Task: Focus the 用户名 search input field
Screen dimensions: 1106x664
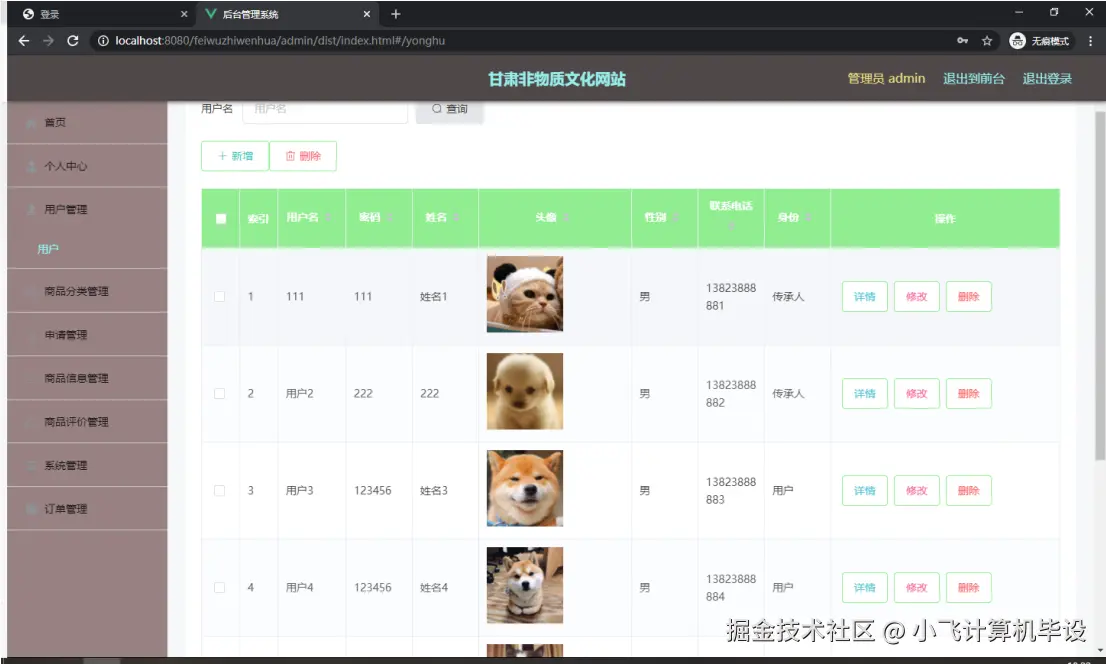Action: coord(324,109)
